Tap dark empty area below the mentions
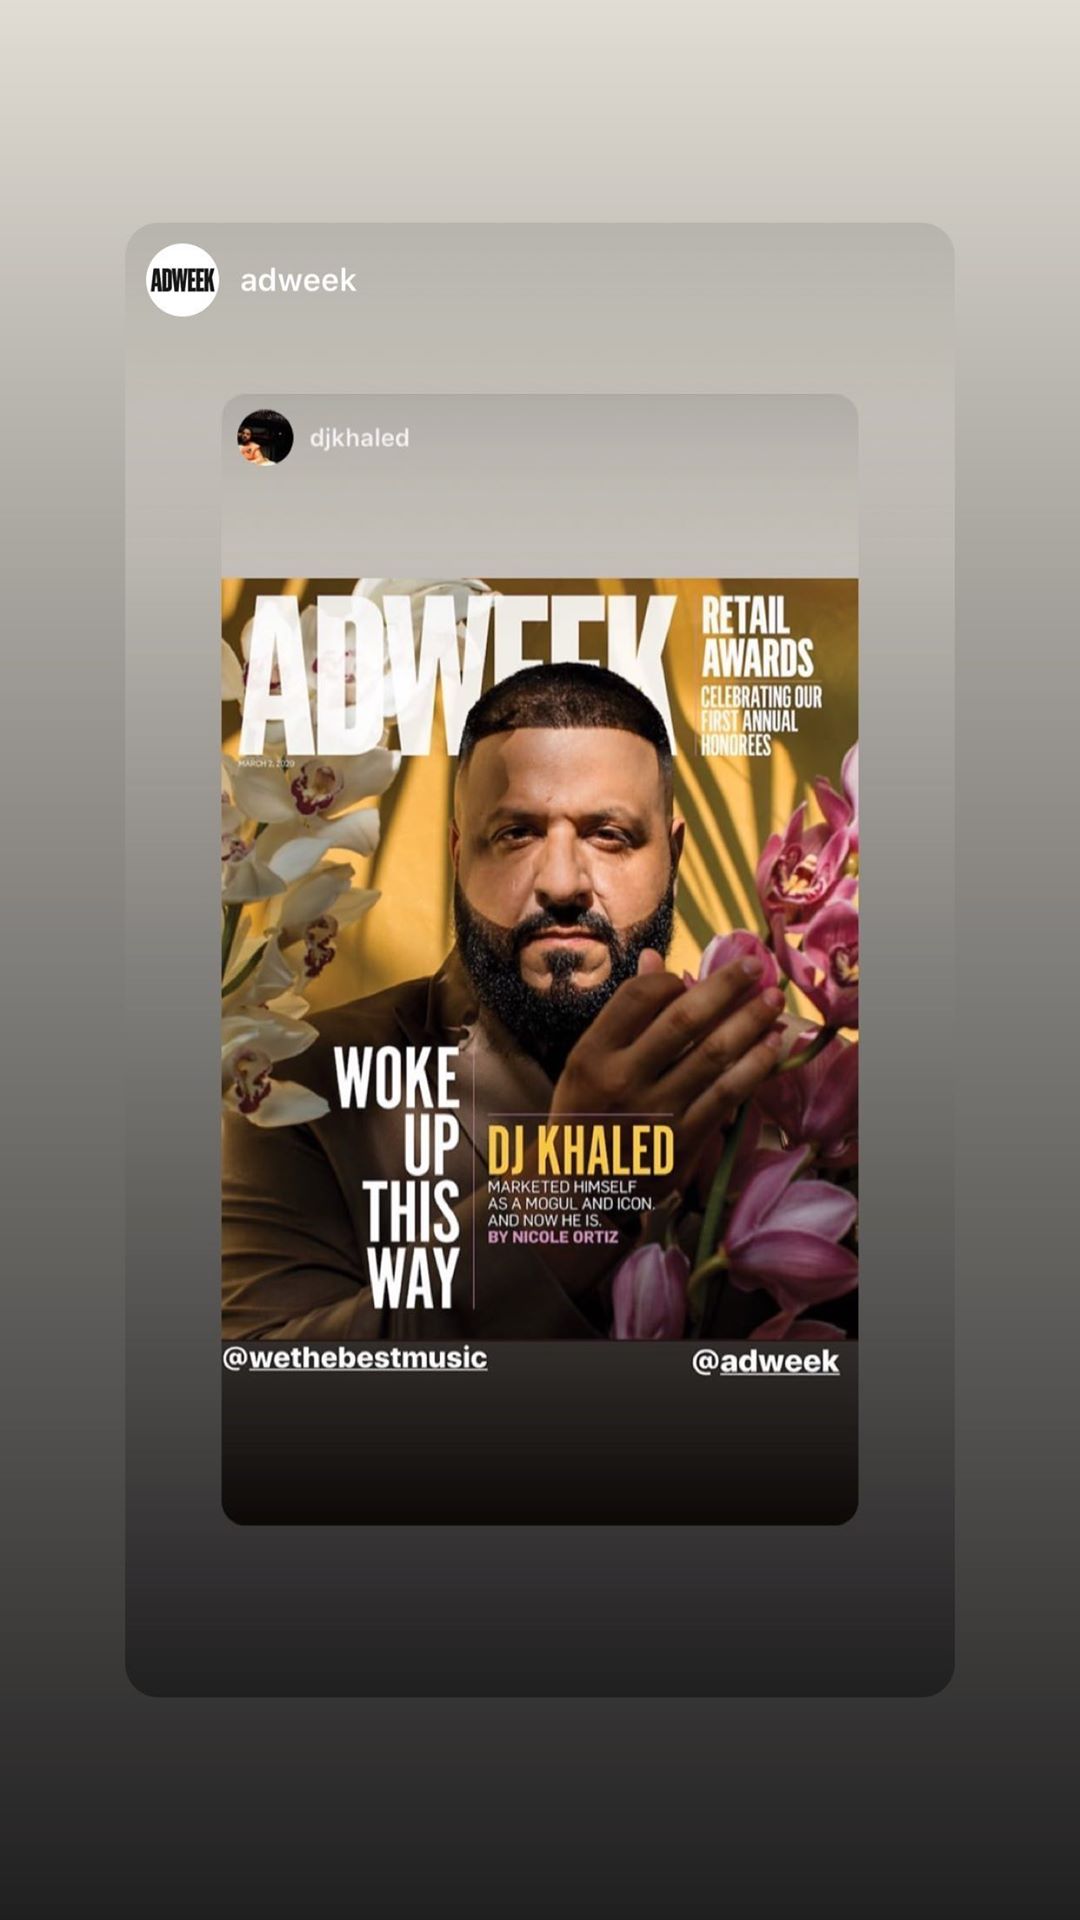Image resolution: width=1080 pixels, height=1920 pixels. 540,1450
